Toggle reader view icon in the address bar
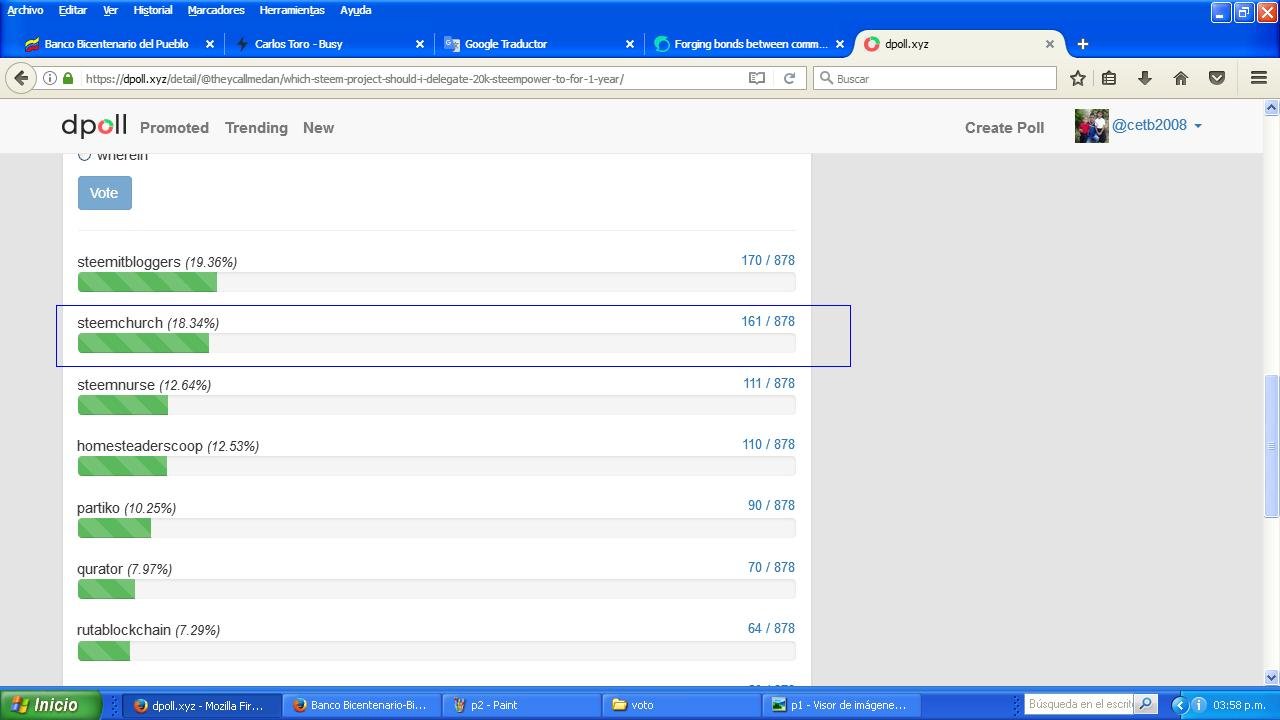 (x=757, y=78)
